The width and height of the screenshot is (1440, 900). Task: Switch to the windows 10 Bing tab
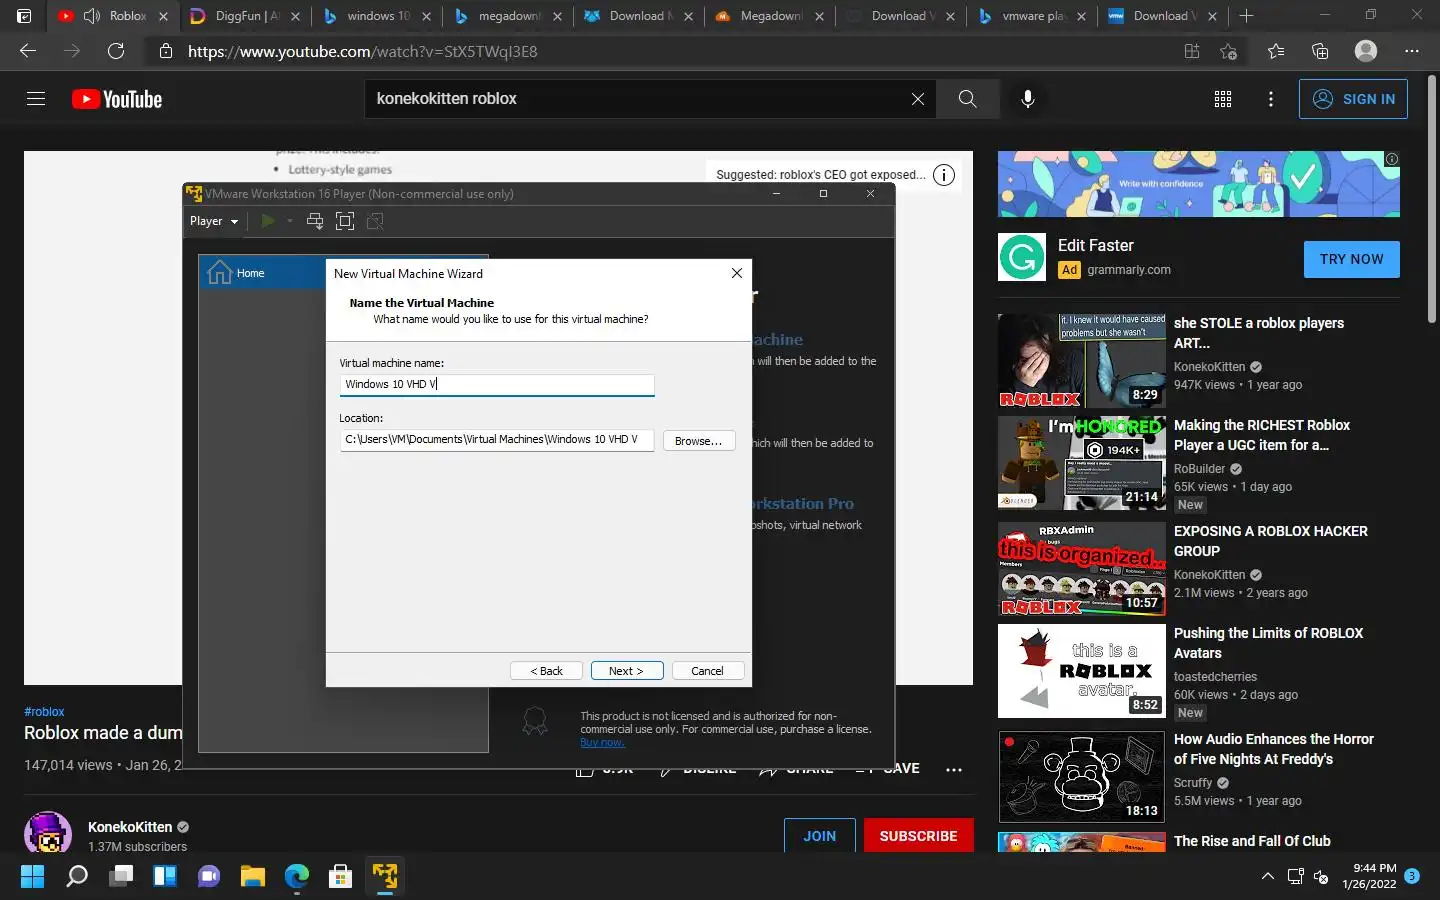tap(378, 16)
